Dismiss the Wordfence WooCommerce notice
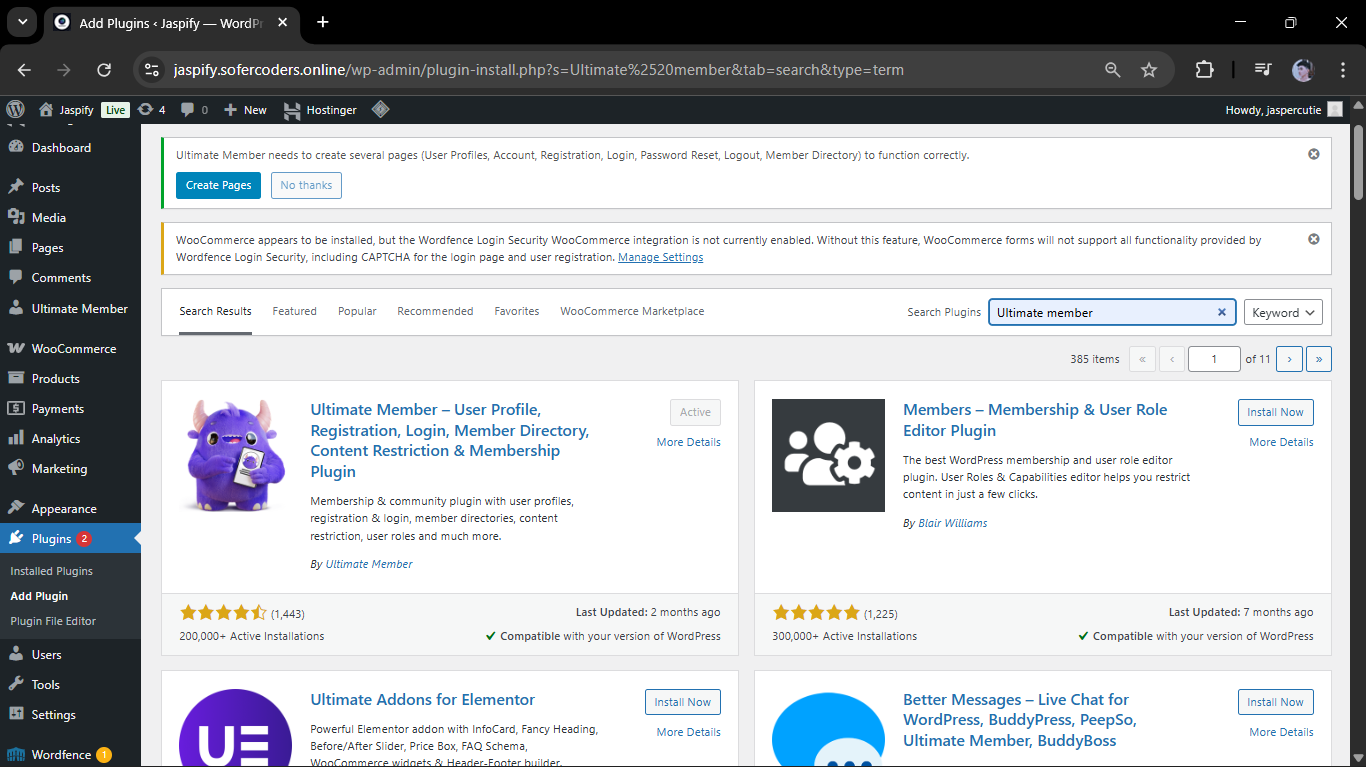This screenshot has height=767, width=1366. 1313,239
